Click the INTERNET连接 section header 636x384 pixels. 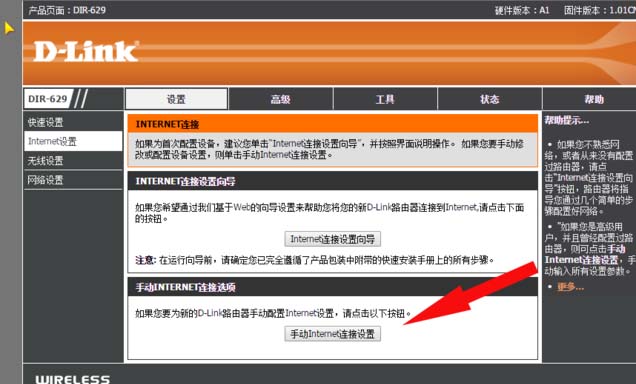[333, 124]
